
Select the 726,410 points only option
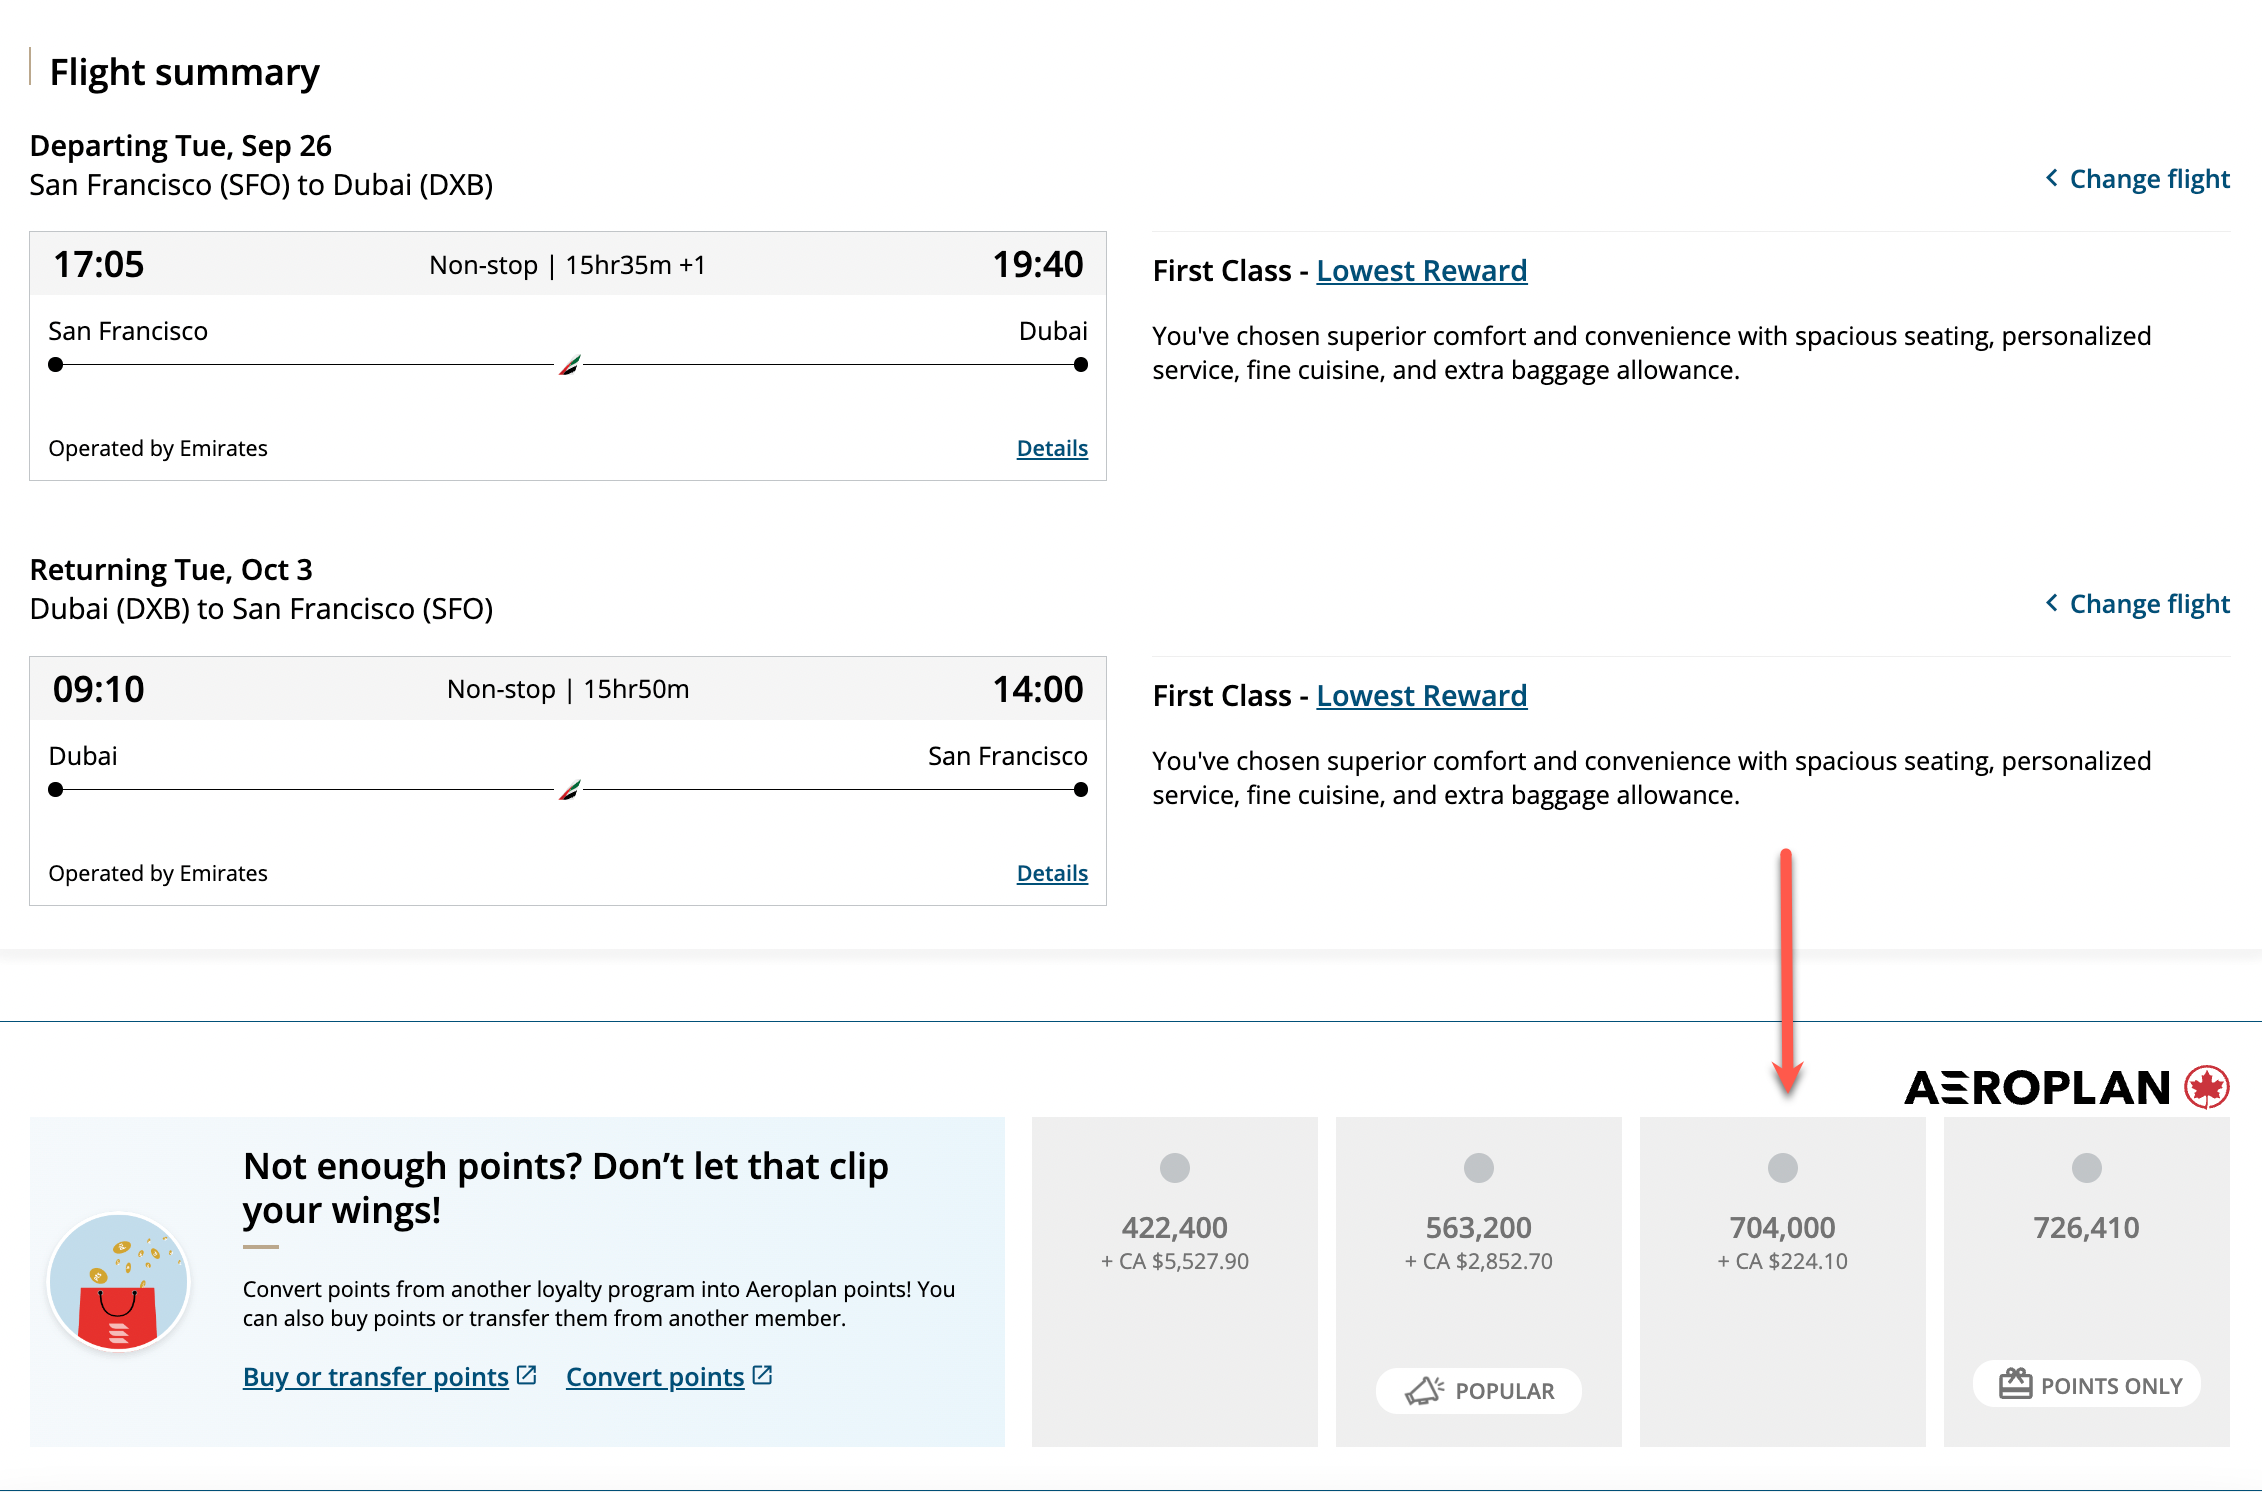tap(2086, 1167)
